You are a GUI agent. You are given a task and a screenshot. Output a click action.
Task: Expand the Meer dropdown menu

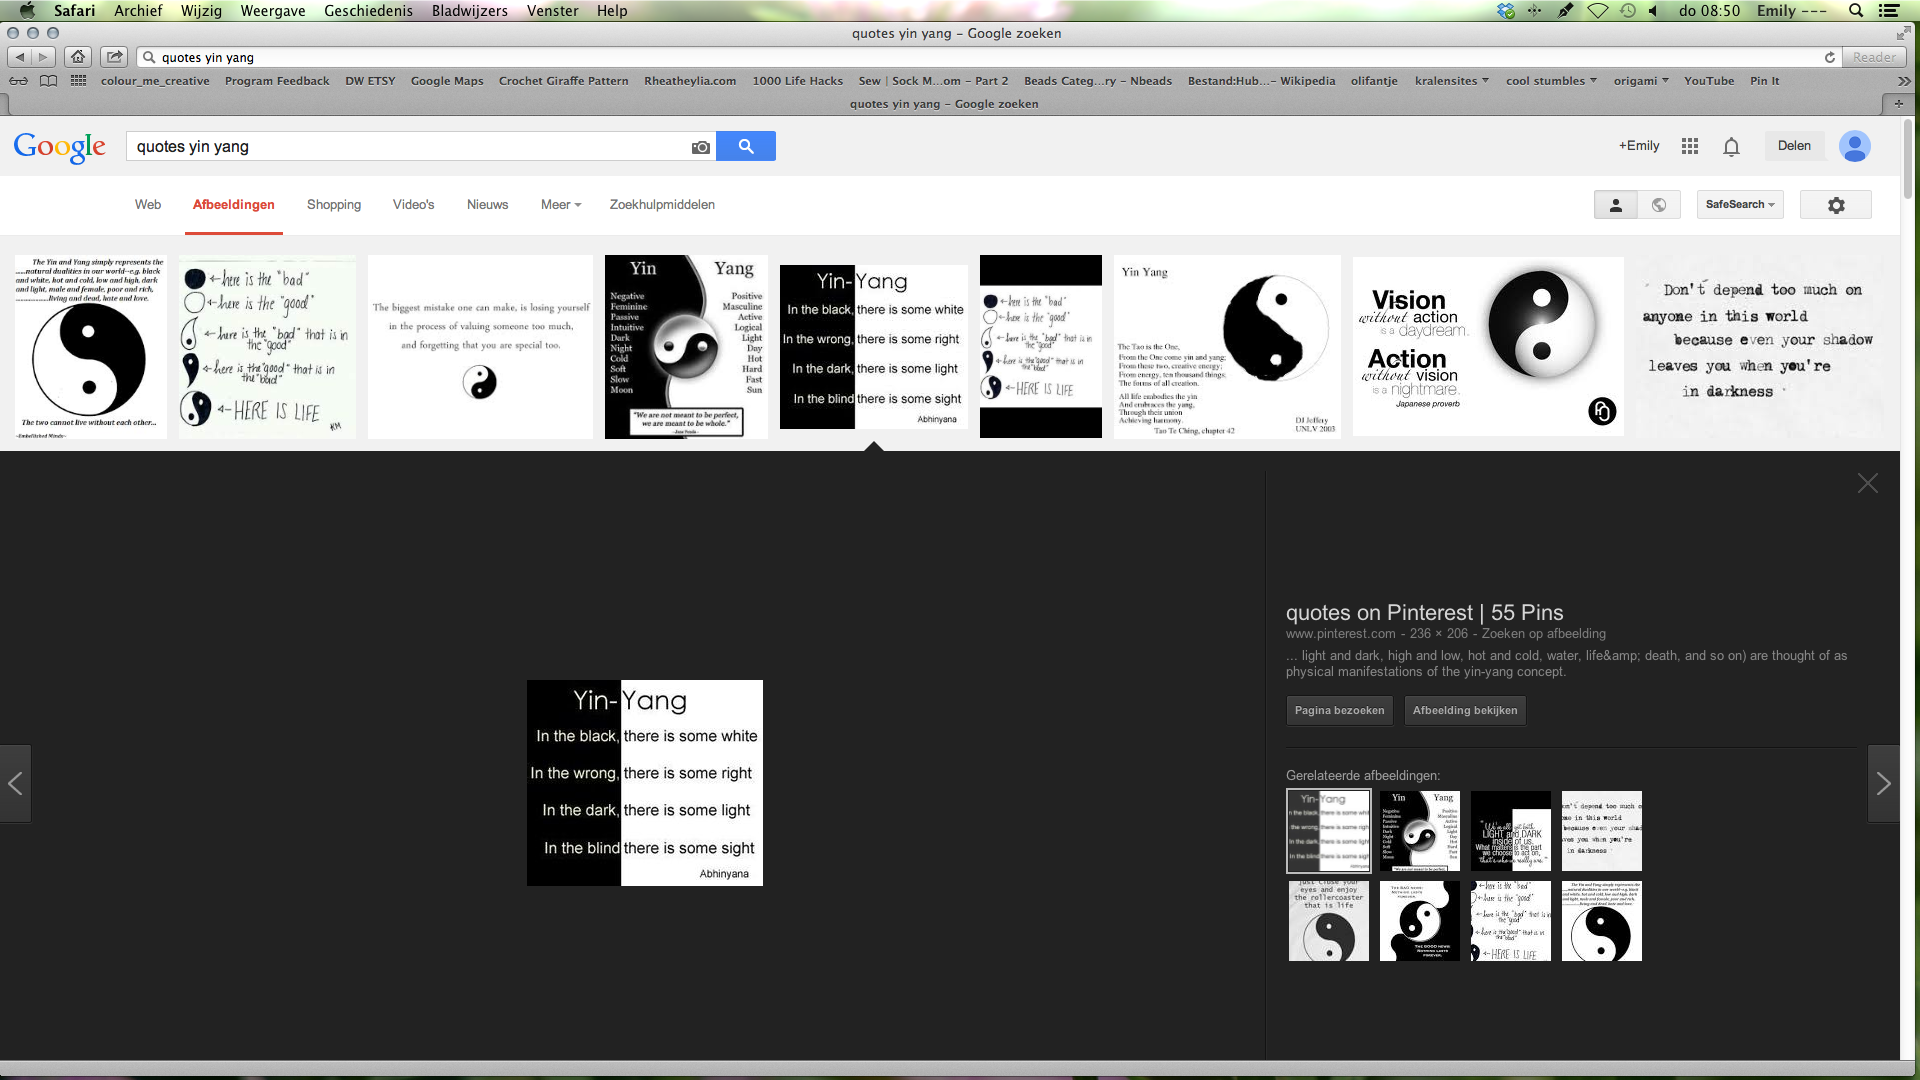tap(560, 205)
